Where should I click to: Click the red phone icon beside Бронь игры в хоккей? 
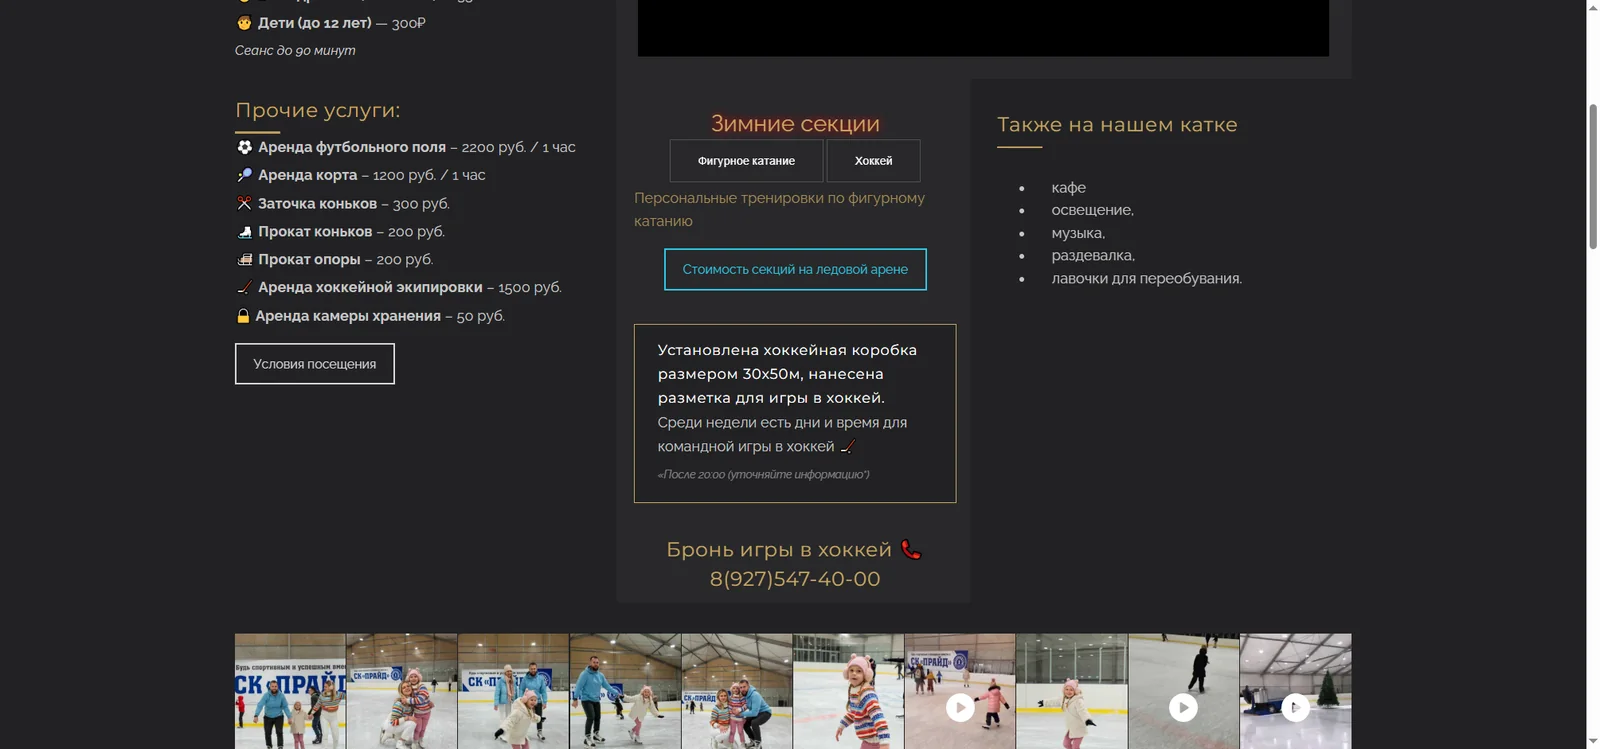pos(910,550)
